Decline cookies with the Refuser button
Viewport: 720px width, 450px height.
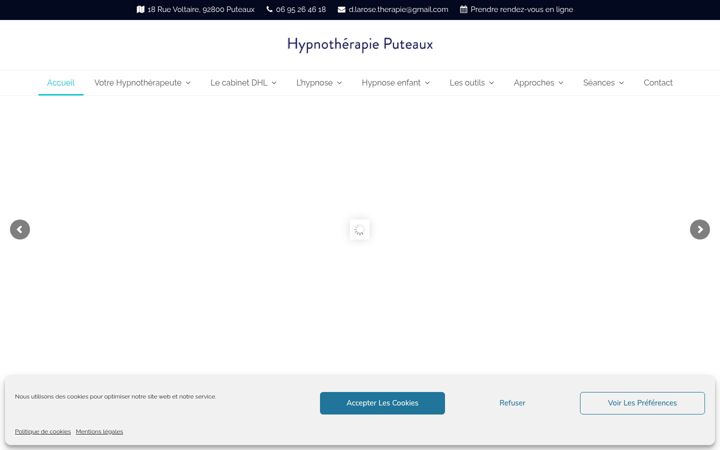[x=512, y=403]
